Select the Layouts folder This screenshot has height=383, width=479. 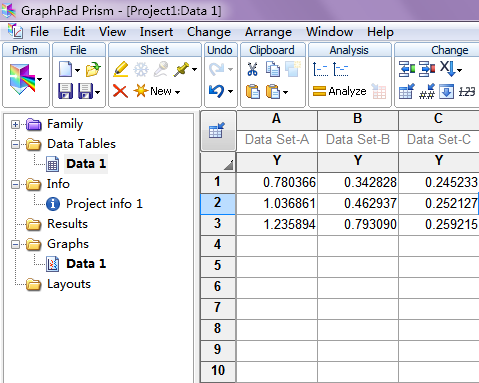pos(69,284)
